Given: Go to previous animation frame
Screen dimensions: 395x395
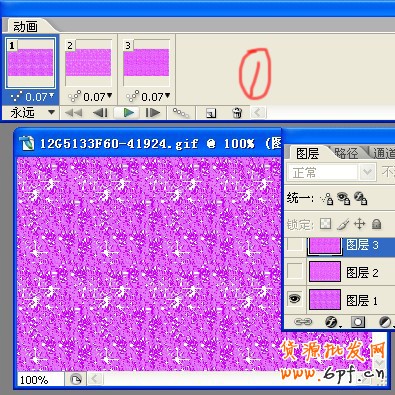Looking at the screenshot, I should (x=100, y=113).
